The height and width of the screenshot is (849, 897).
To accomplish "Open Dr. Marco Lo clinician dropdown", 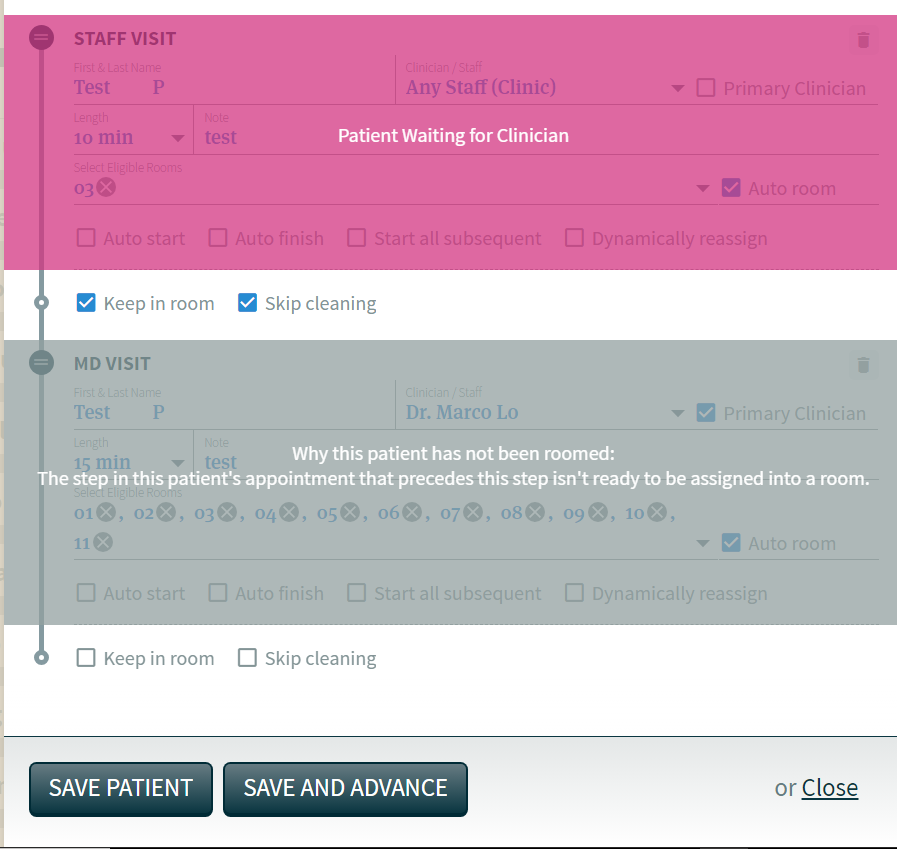I will pyautogui.click(x=678, y=414).
